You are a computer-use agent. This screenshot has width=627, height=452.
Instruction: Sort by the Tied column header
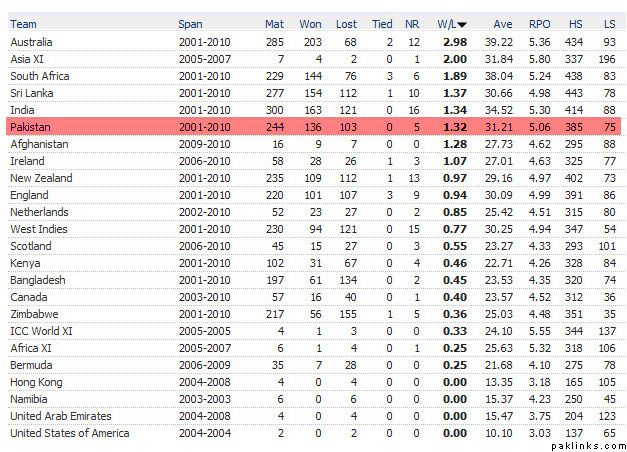(382, 24)
